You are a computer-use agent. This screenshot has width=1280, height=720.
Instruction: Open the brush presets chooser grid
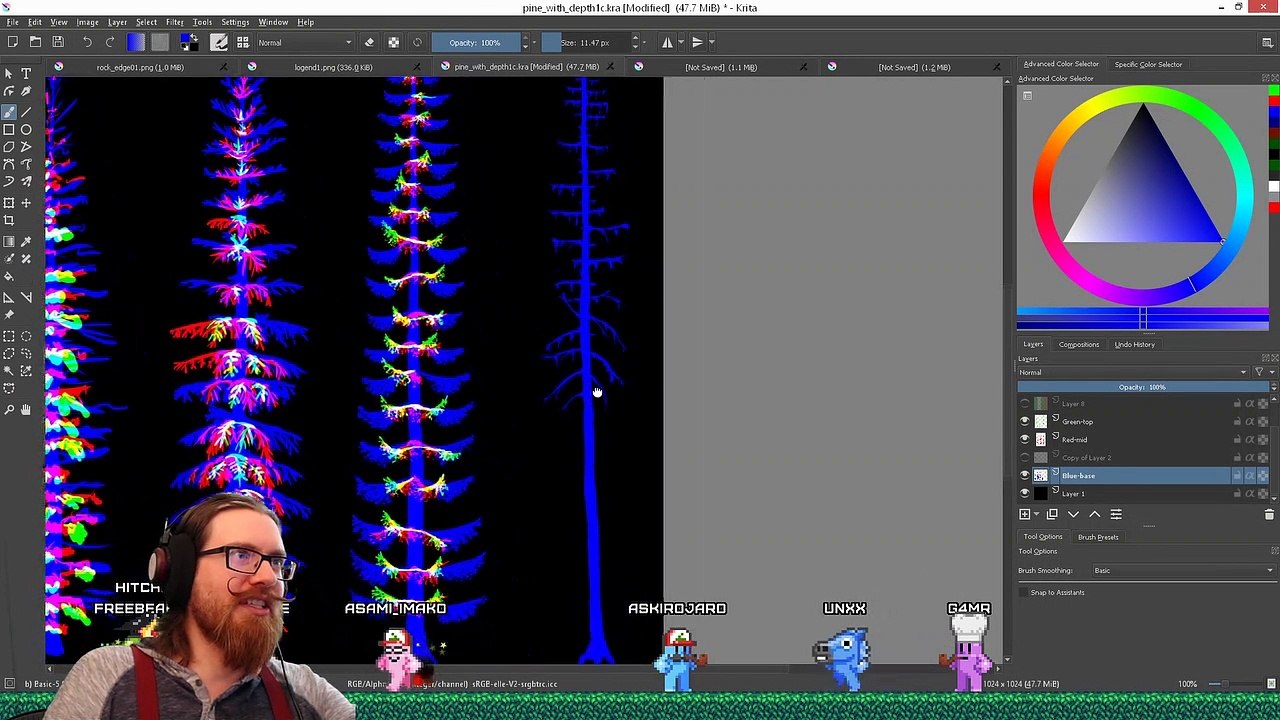[x=243, y=42]
